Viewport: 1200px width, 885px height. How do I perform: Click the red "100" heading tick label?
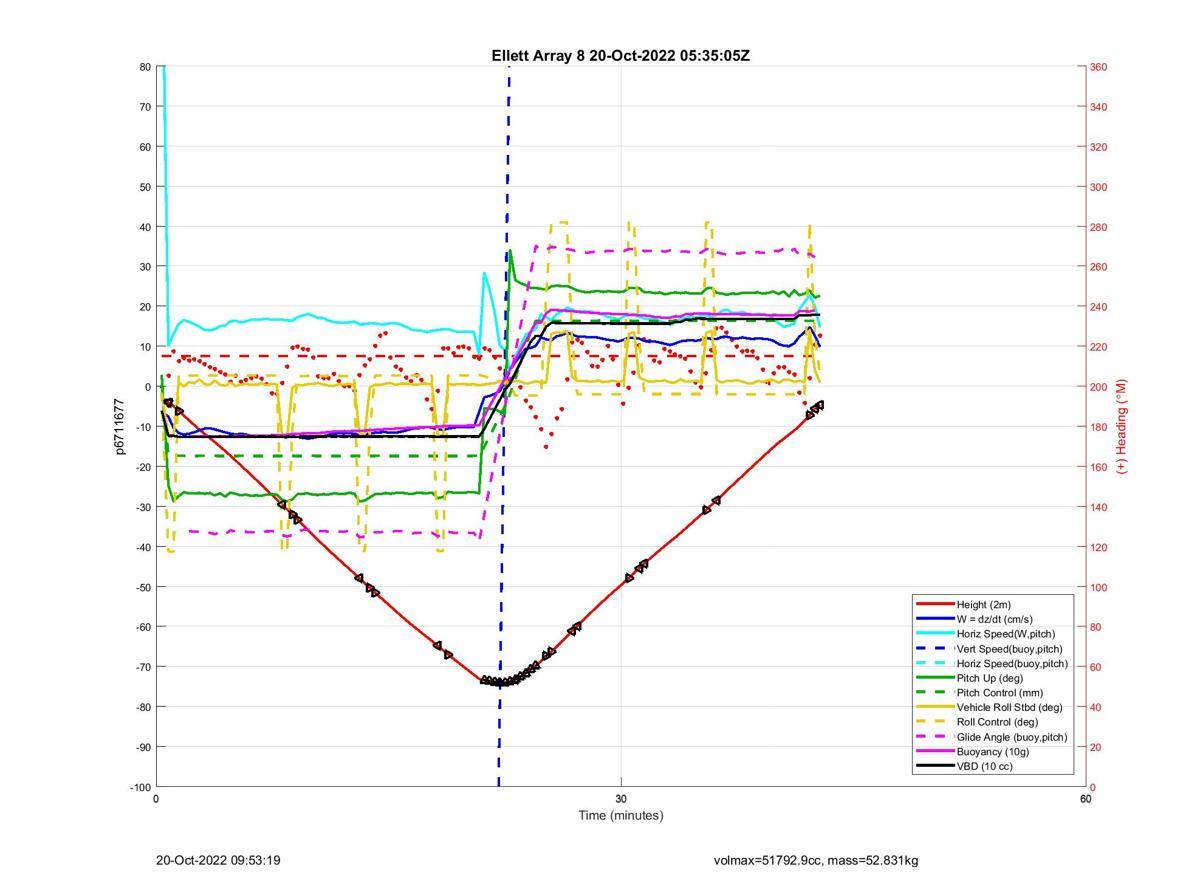1098,587
